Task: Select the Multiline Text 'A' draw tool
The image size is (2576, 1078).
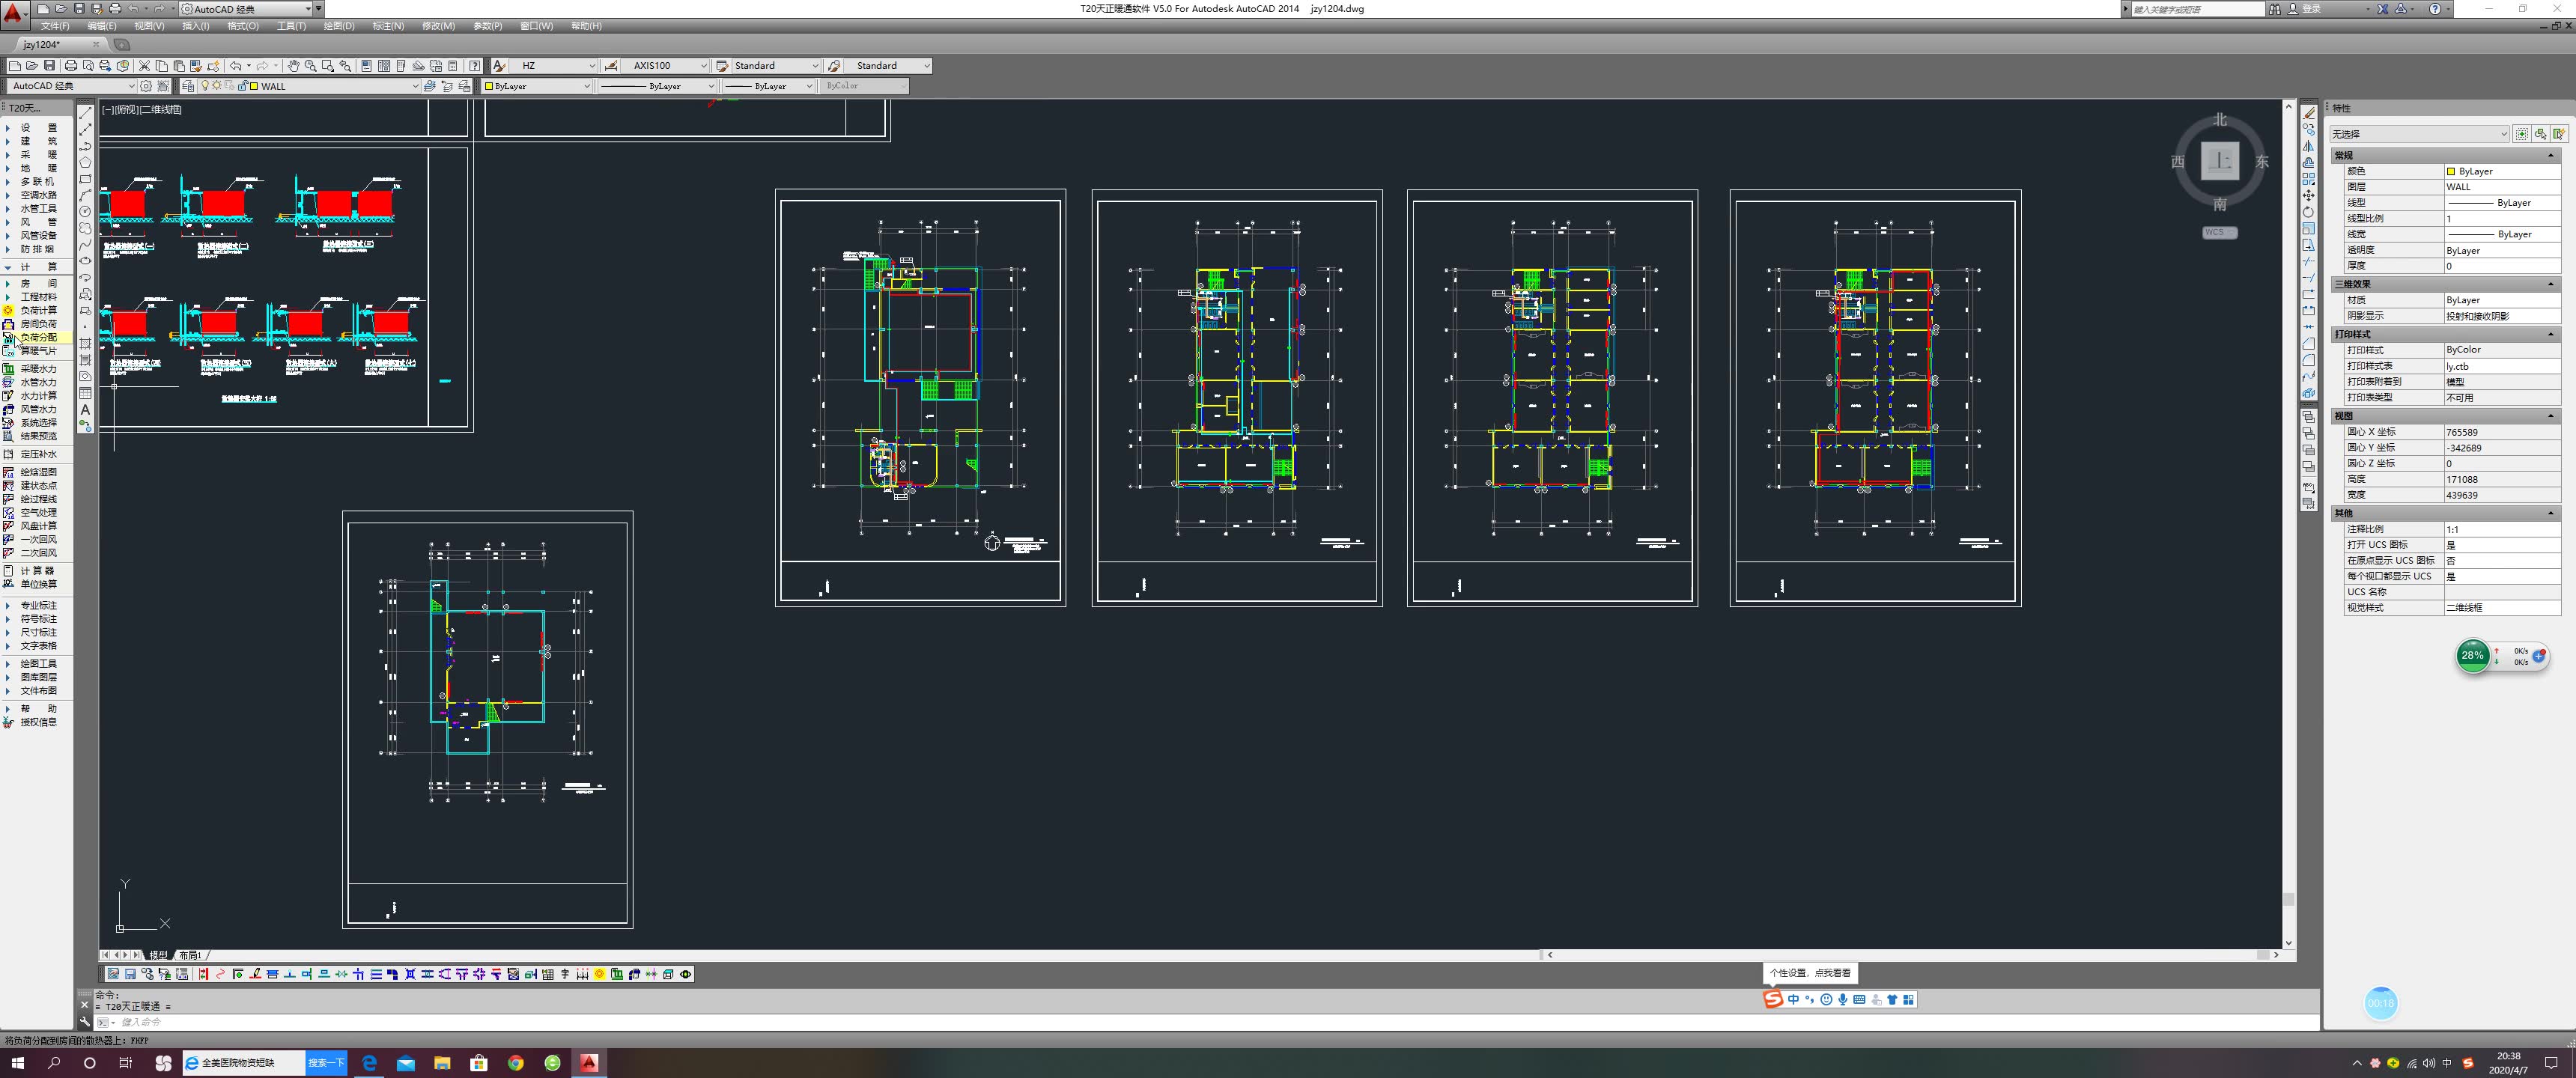Action: coord(85,410)
